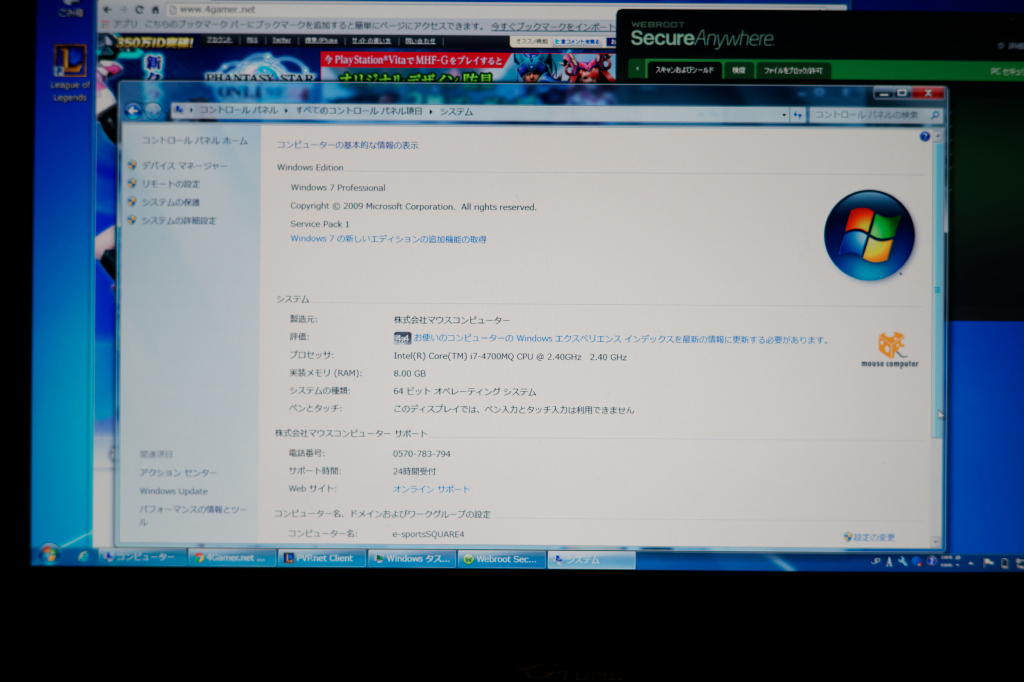This screenshot has height=682, width=1024.
Task: Click the 8.00 GB installed memory value
Action: (x=409, y=374)
